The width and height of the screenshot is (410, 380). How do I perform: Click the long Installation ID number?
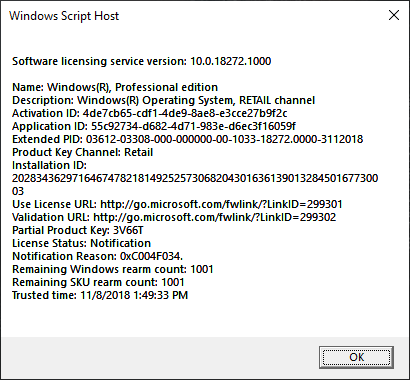[x=195, y=184]
